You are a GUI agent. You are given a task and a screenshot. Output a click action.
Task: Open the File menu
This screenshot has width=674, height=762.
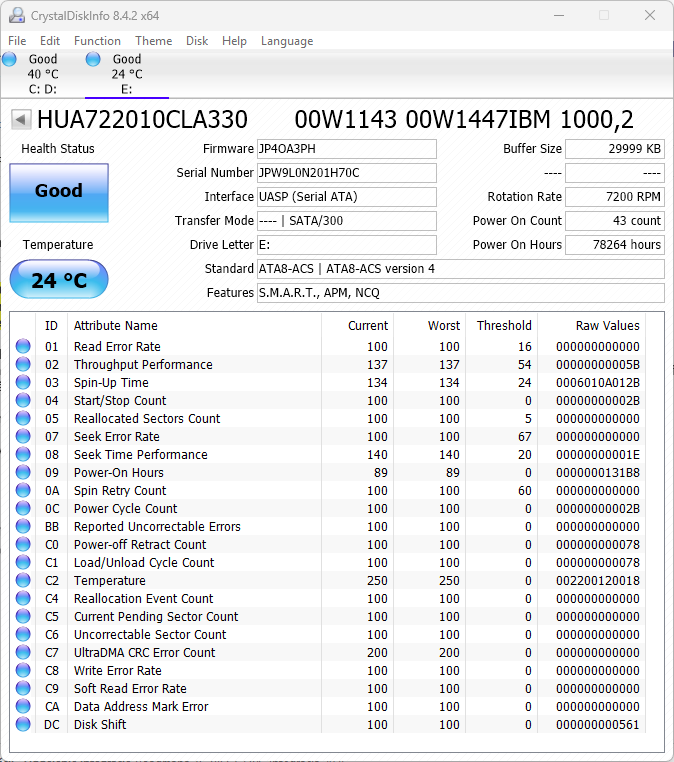click(x=17, y=41)
